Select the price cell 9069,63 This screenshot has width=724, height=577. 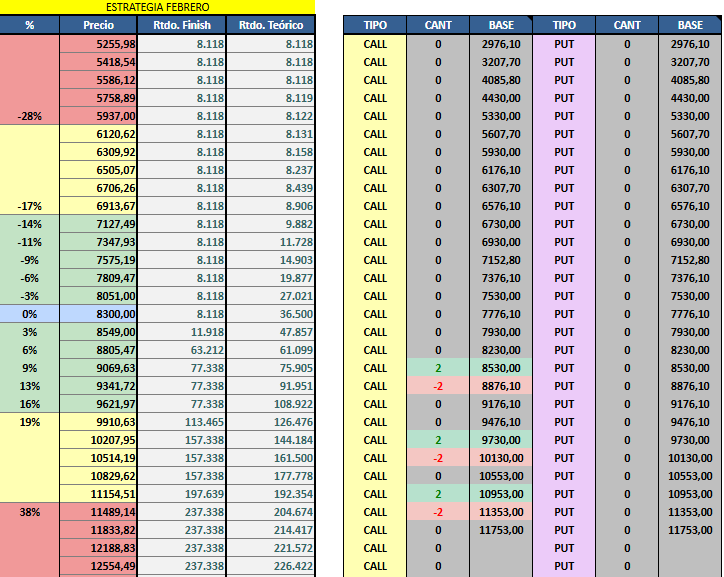point(98,368)
